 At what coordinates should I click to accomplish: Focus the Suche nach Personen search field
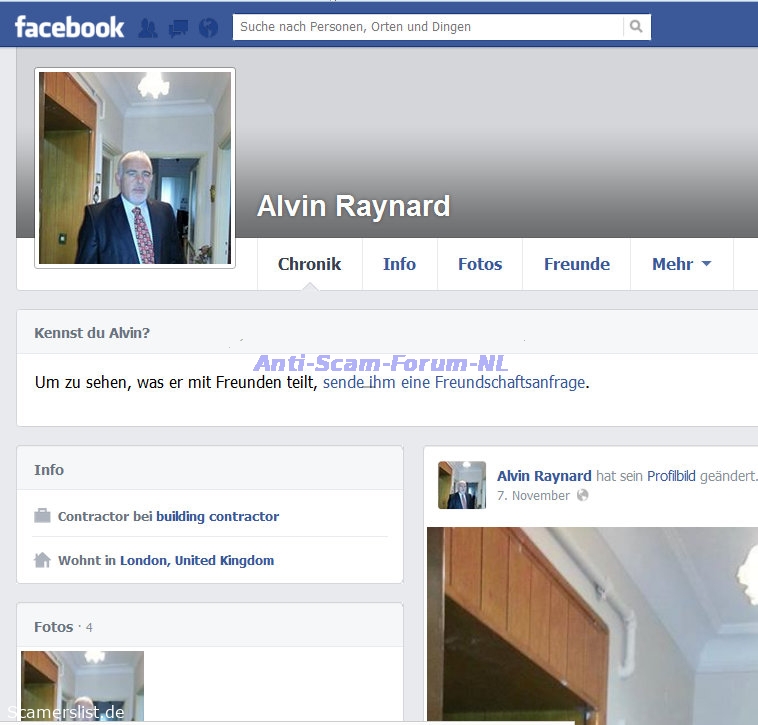tap(430, 27)
